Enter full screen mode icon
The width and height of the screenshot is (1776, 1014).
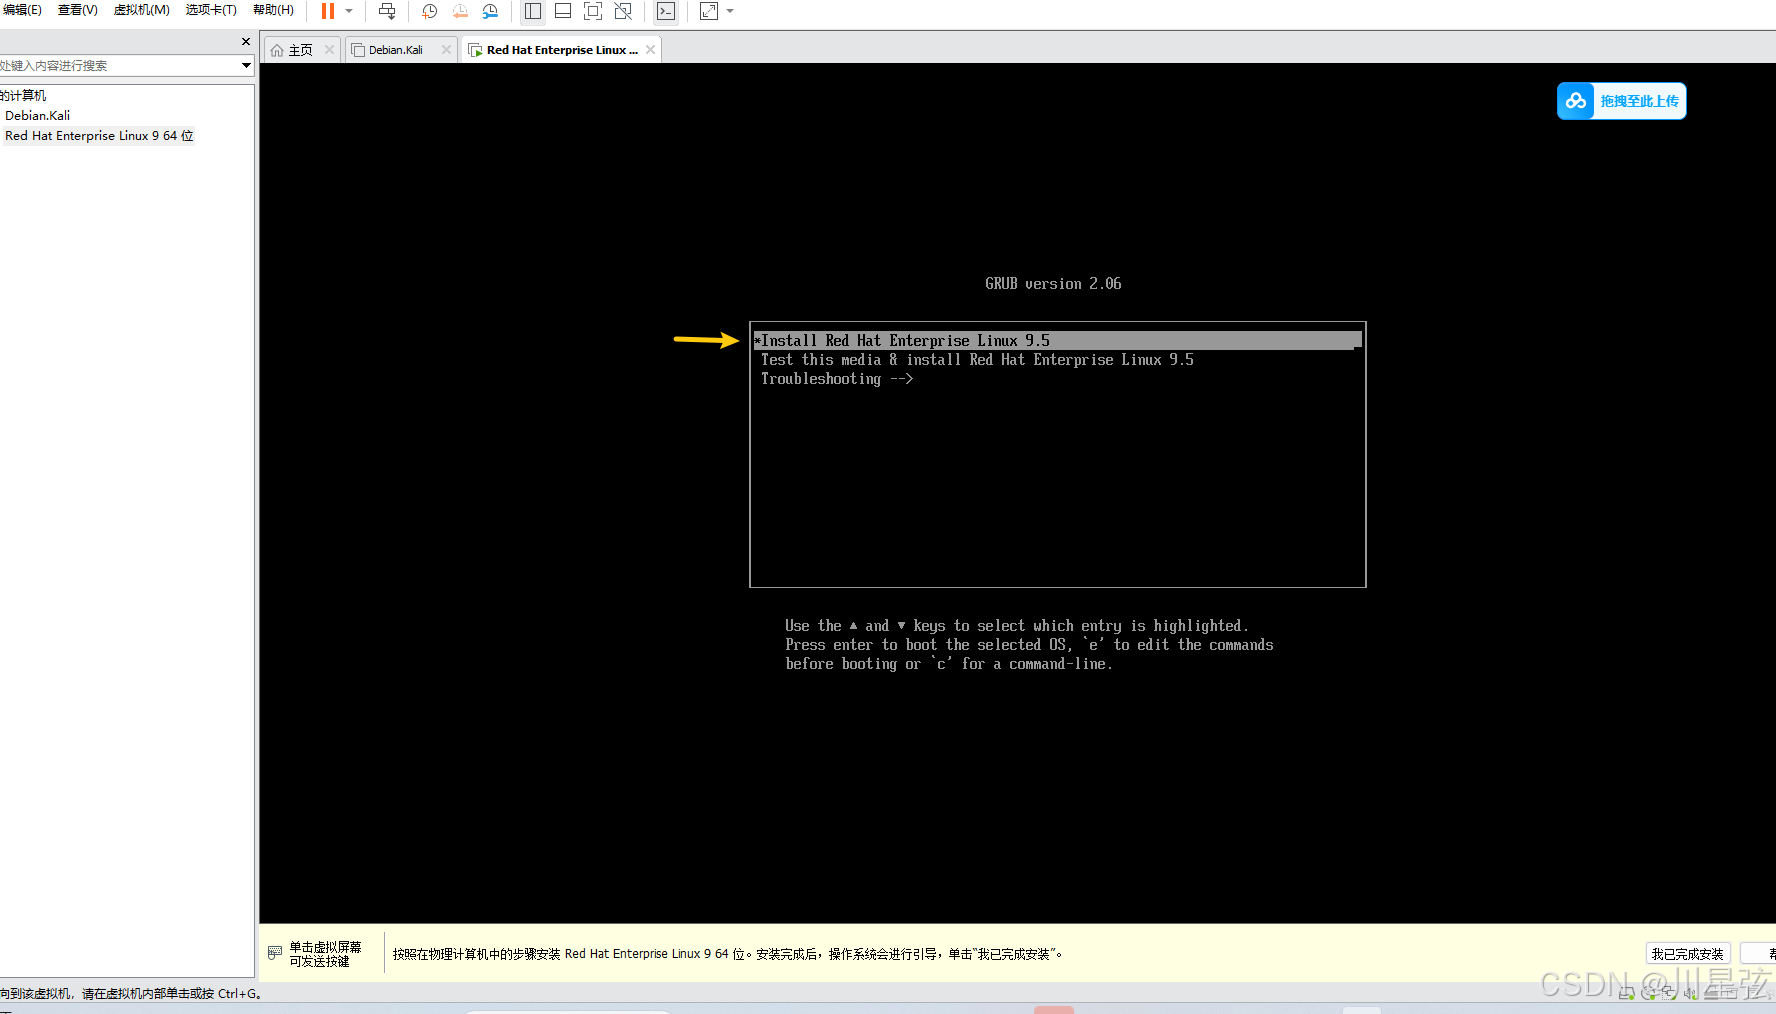(x=593, y=11)
